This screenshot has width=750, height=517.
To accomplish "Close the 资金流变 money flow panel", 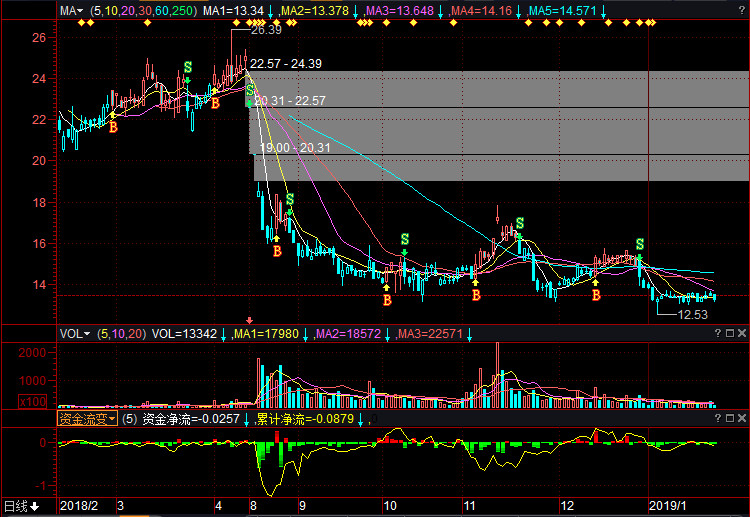I will click(x=741, y=419).
